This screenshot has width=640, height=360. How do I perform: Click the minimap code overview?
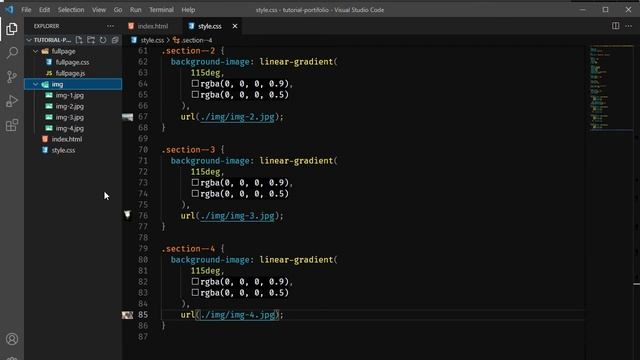click(611, 88)
